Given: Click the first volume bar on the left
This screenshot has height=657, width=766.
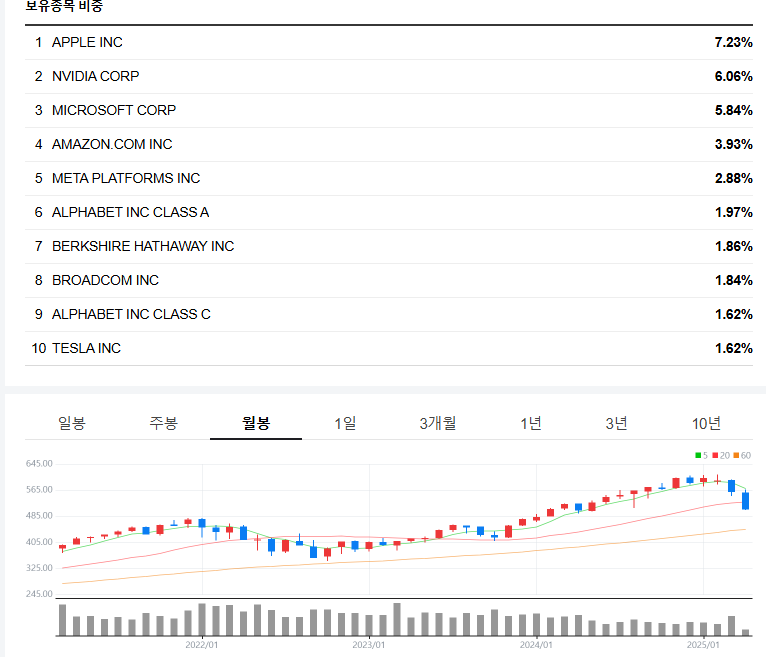Looking at the screenshot, I should [63, 620].
